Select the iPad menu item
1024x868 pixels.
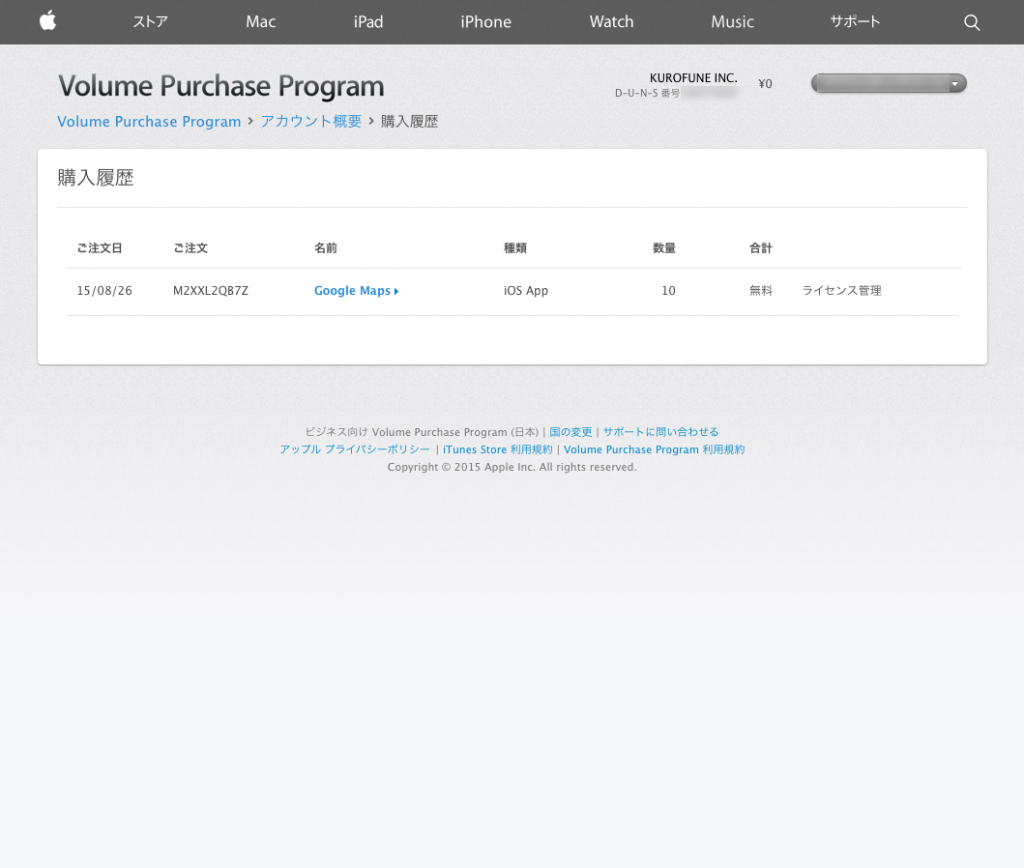(x=367, y=21)
